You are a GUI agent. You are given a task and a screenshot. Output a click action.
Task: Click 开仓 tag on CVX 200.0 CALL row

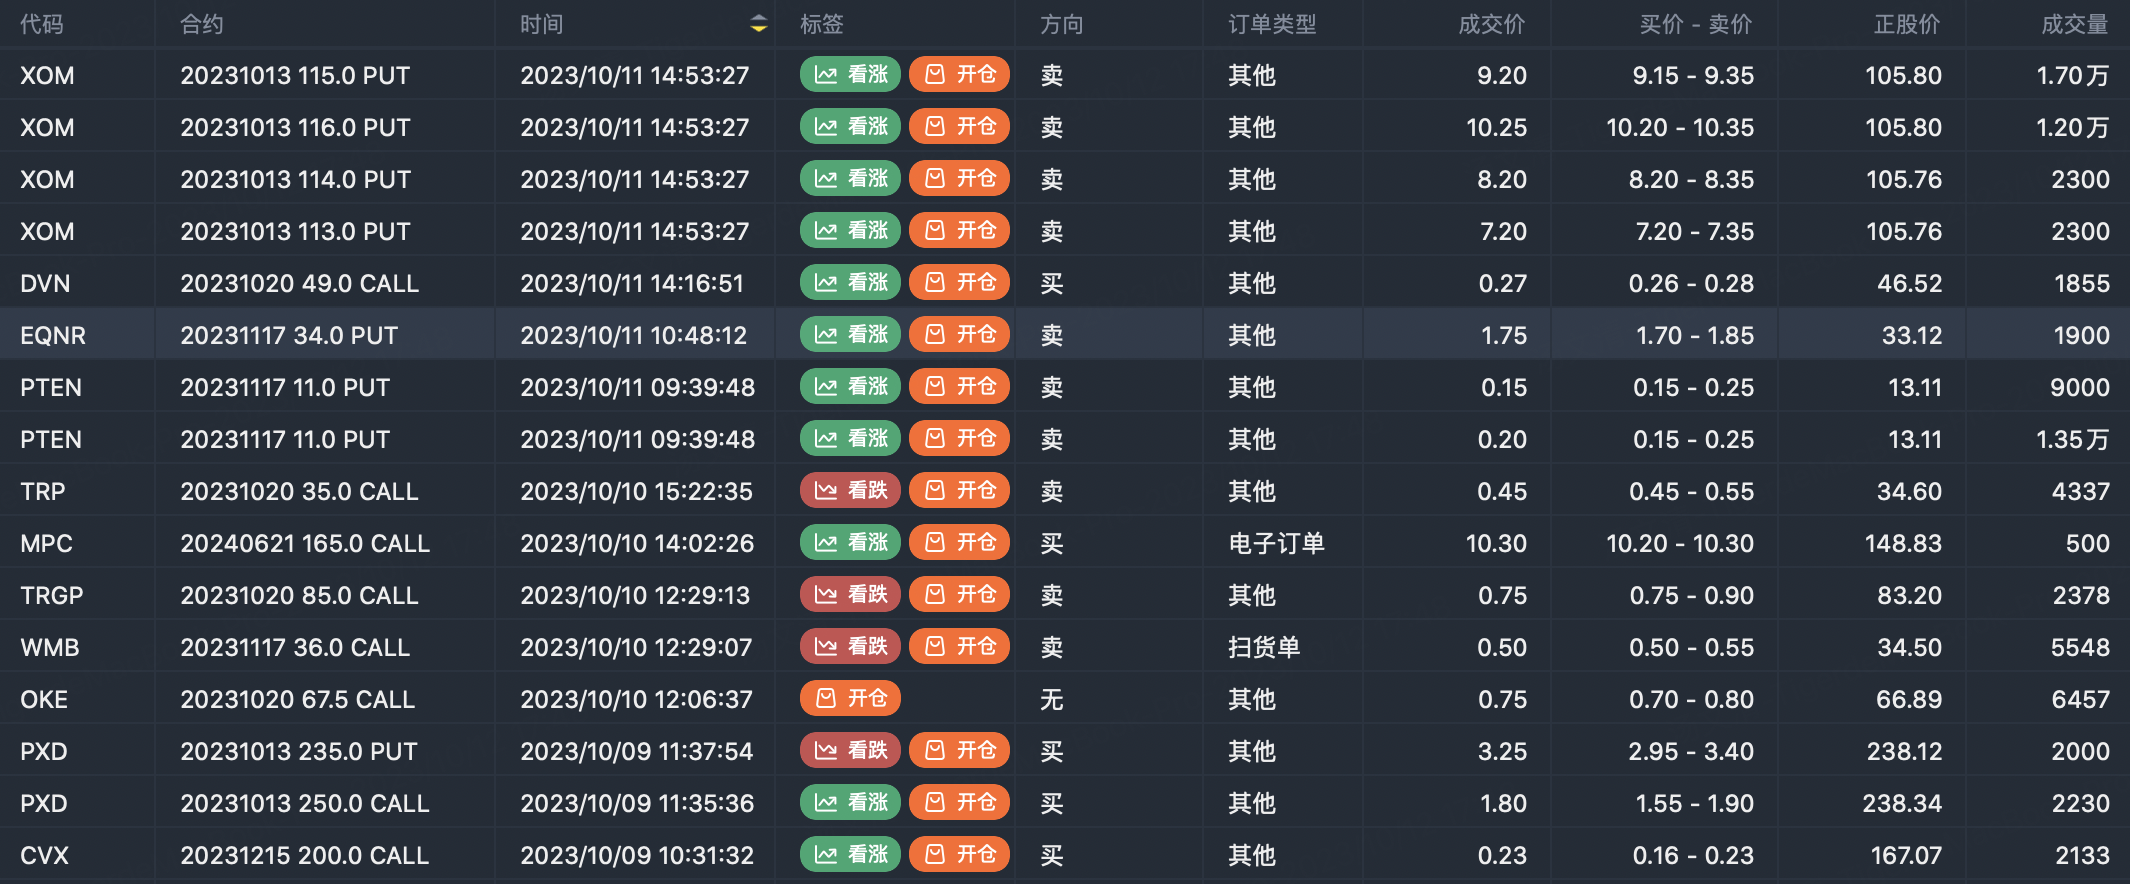[960, 854]
